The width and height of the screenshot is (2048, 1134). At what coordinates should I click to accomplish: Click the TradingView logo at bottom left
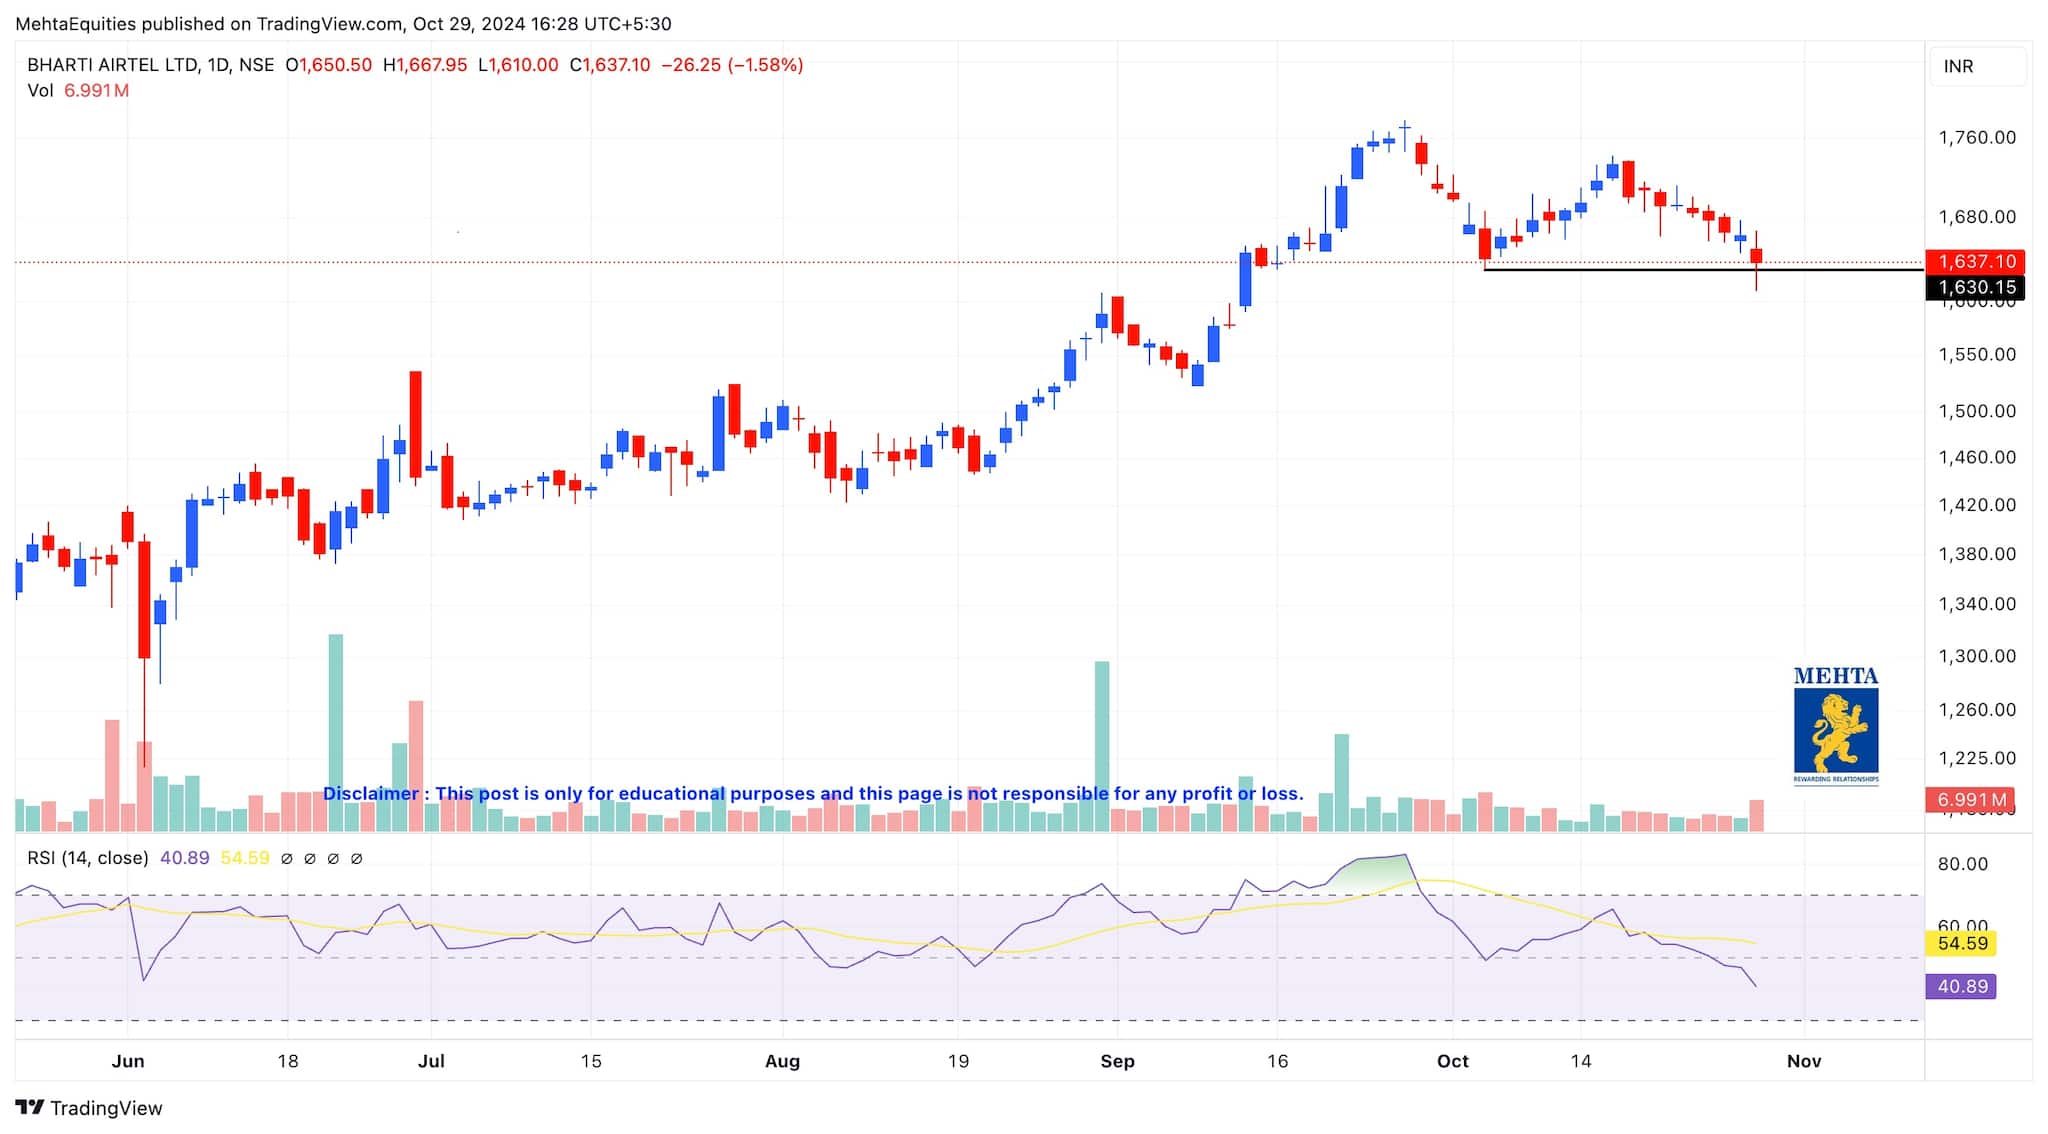pyautogui.click(x=88, y=1108)
